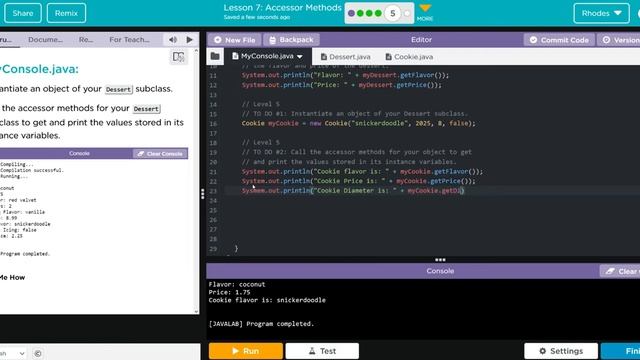Click "Cookie flavor is: snickerdoodle" console output
The height and width of the screenshot is (360, 640).
(267, 300)
